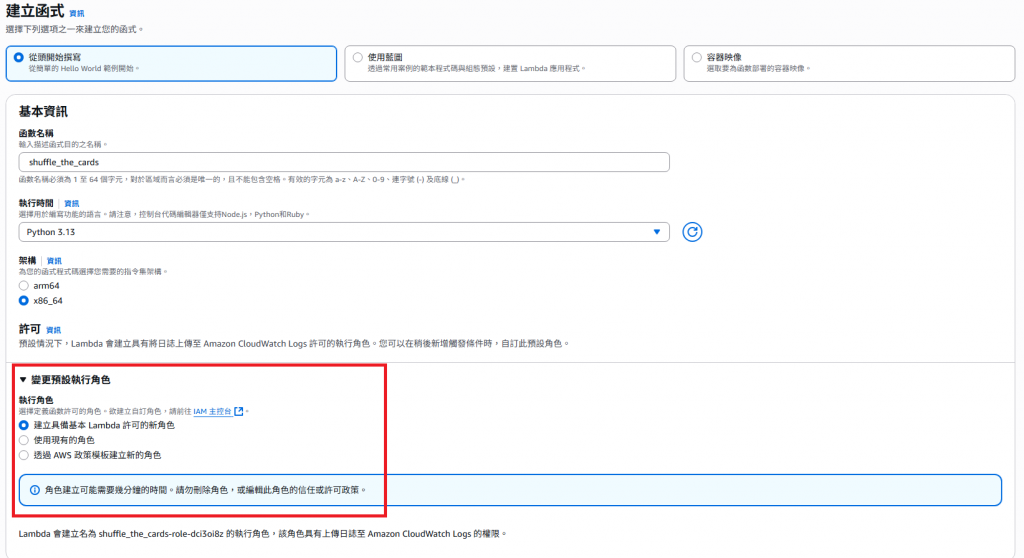The image size is (1024, 558).
Task: Click the shuffle_the_cards-role-dci3oi8z description text
Action: pyautogui.click(x=262, y=534)
